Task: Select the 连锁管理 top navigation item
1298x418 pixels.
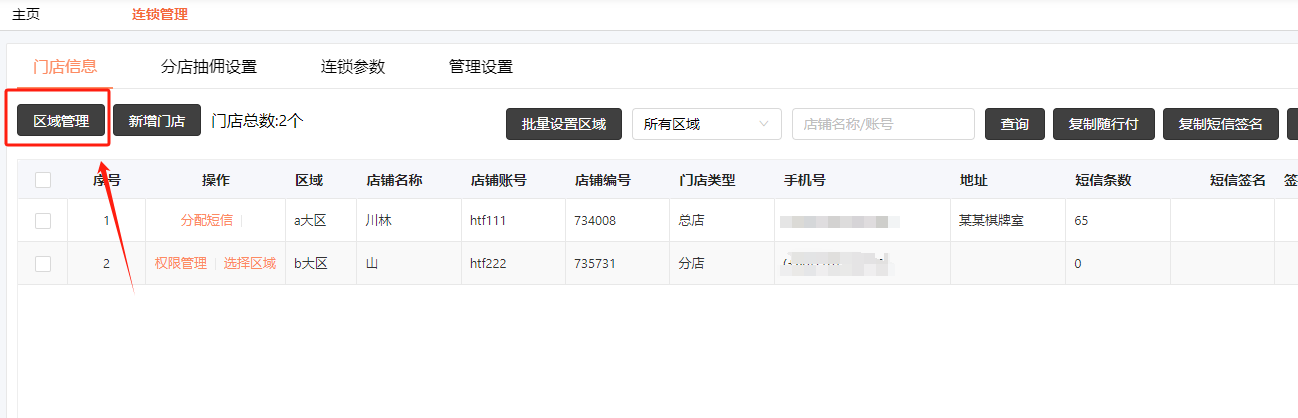Action: (x=160, y=15)
